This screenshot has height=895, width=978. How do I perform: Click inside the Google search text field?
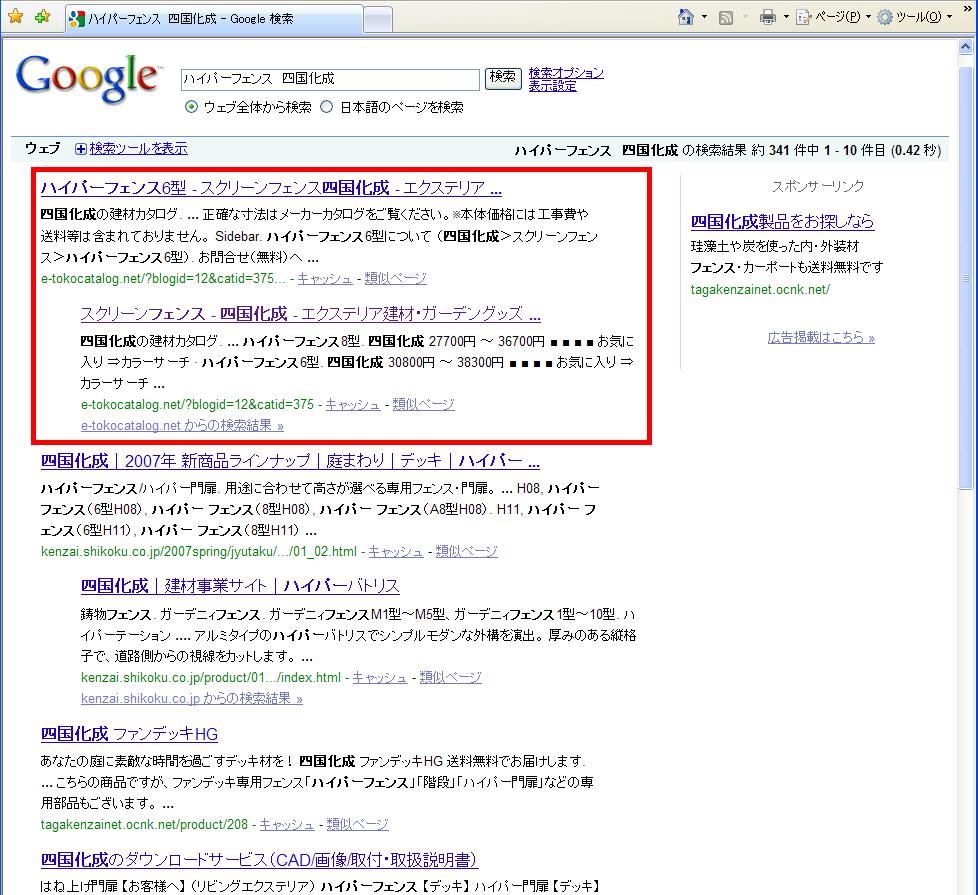[330, 78]
